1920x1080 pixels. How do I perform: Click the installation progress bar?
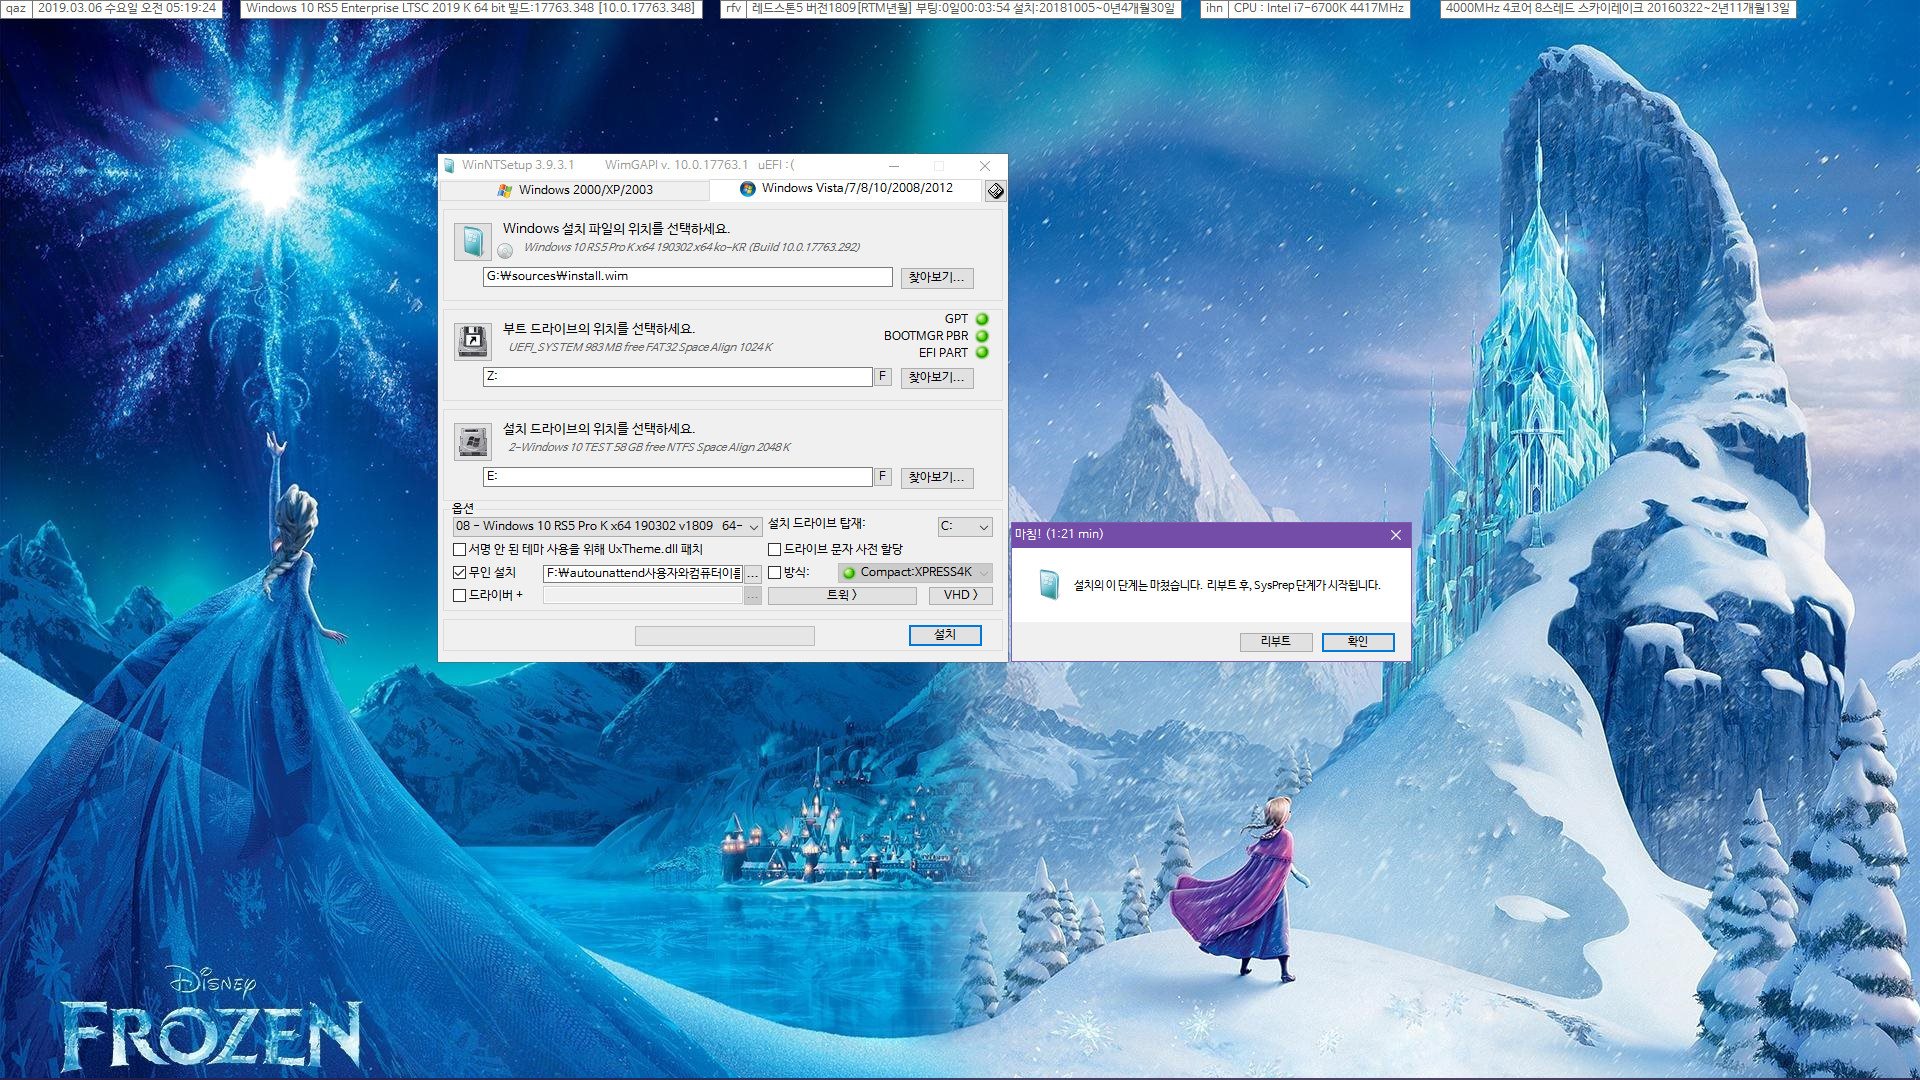click(x=725, y=636)
